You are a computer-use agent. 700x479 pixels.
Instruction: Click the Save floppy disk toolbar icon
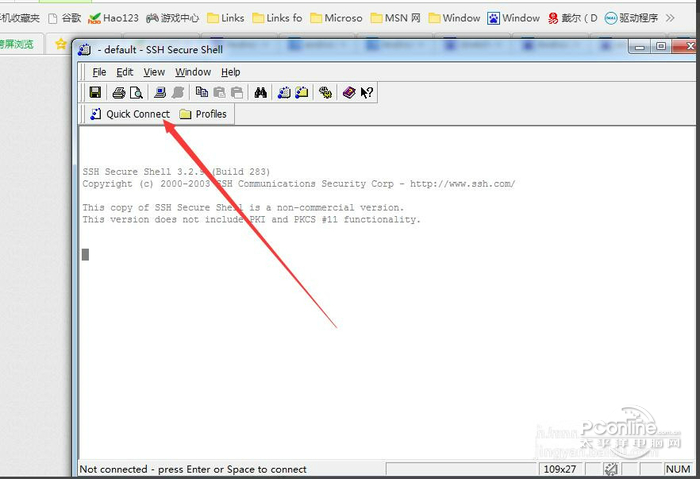(x=95, y=92)
